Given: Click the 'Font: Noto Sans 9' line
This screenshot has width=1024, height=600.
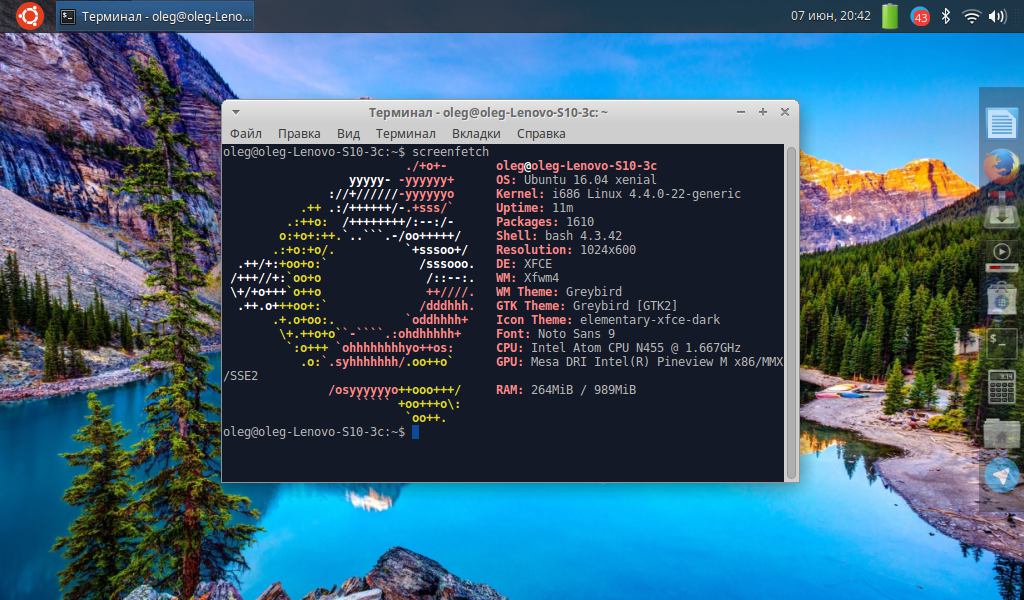Looking at the screenshot, I should pos(555,334).
